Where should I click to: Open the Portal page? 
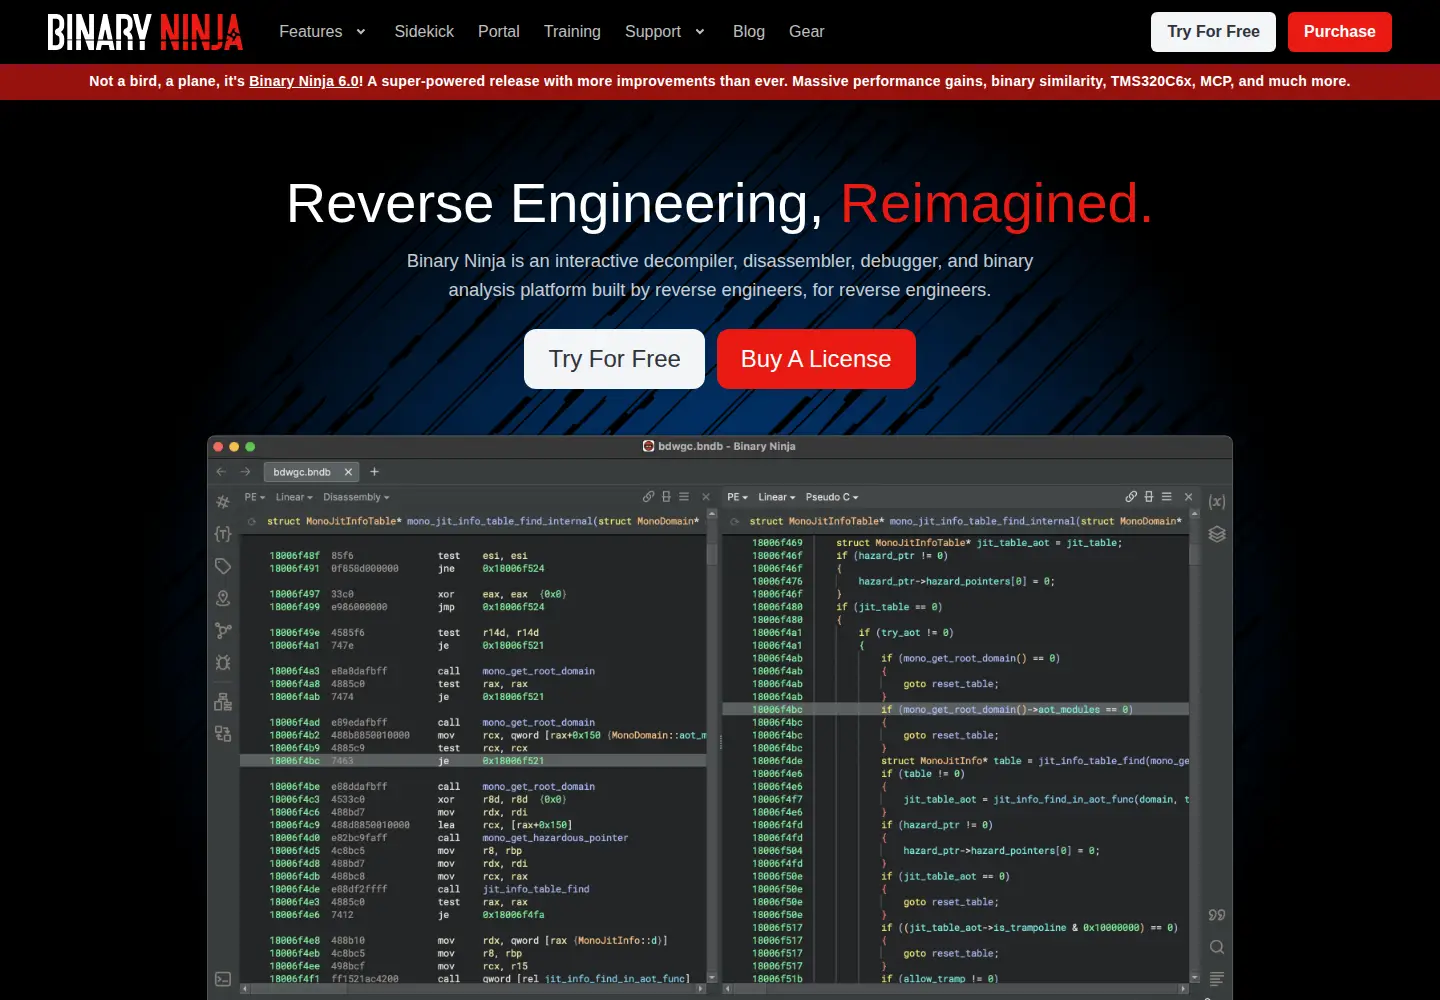click(499, 32)
